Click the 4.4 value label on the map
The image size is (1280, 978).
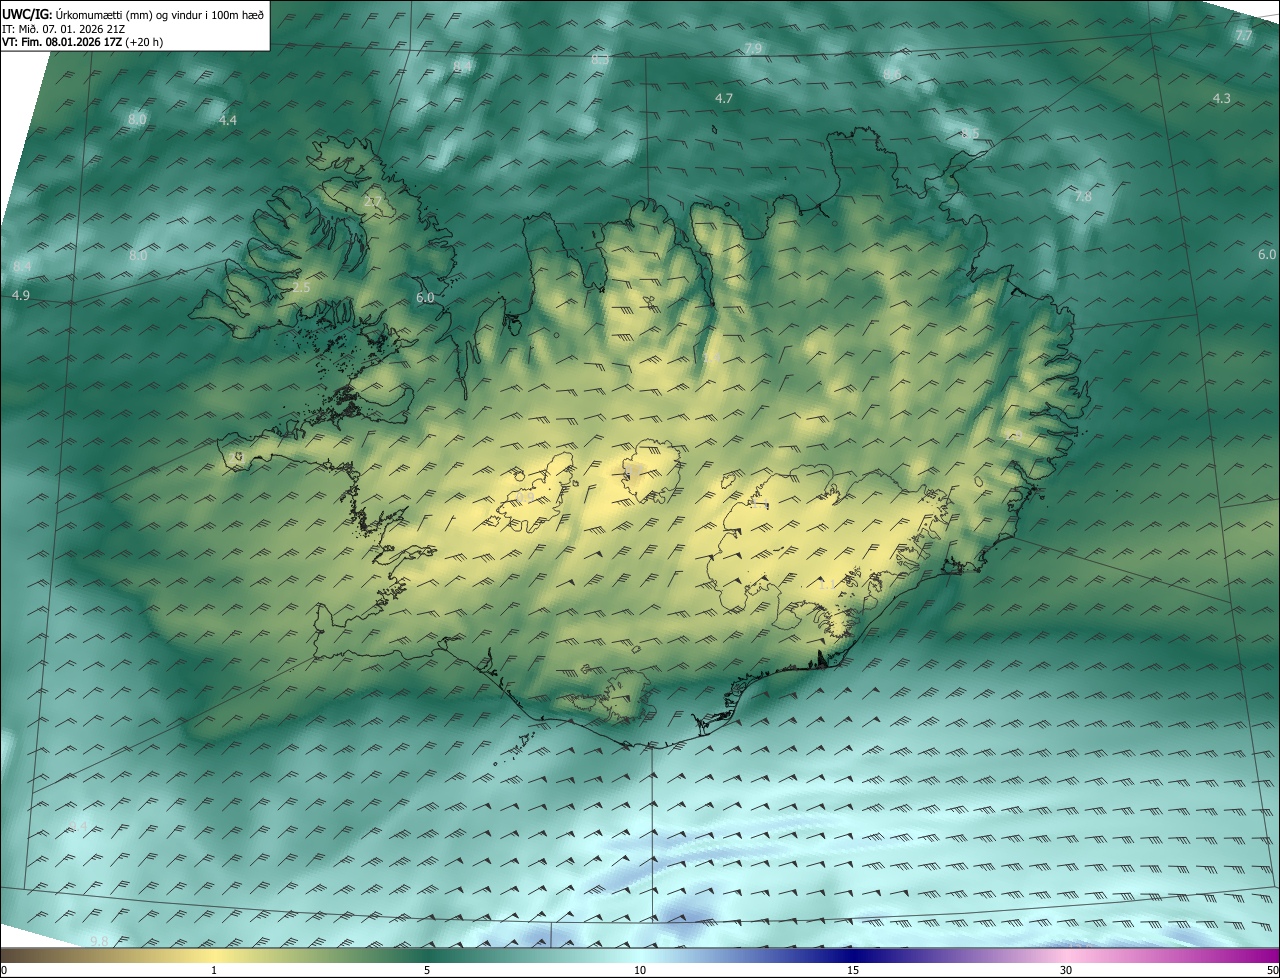(x=228, y=120)
